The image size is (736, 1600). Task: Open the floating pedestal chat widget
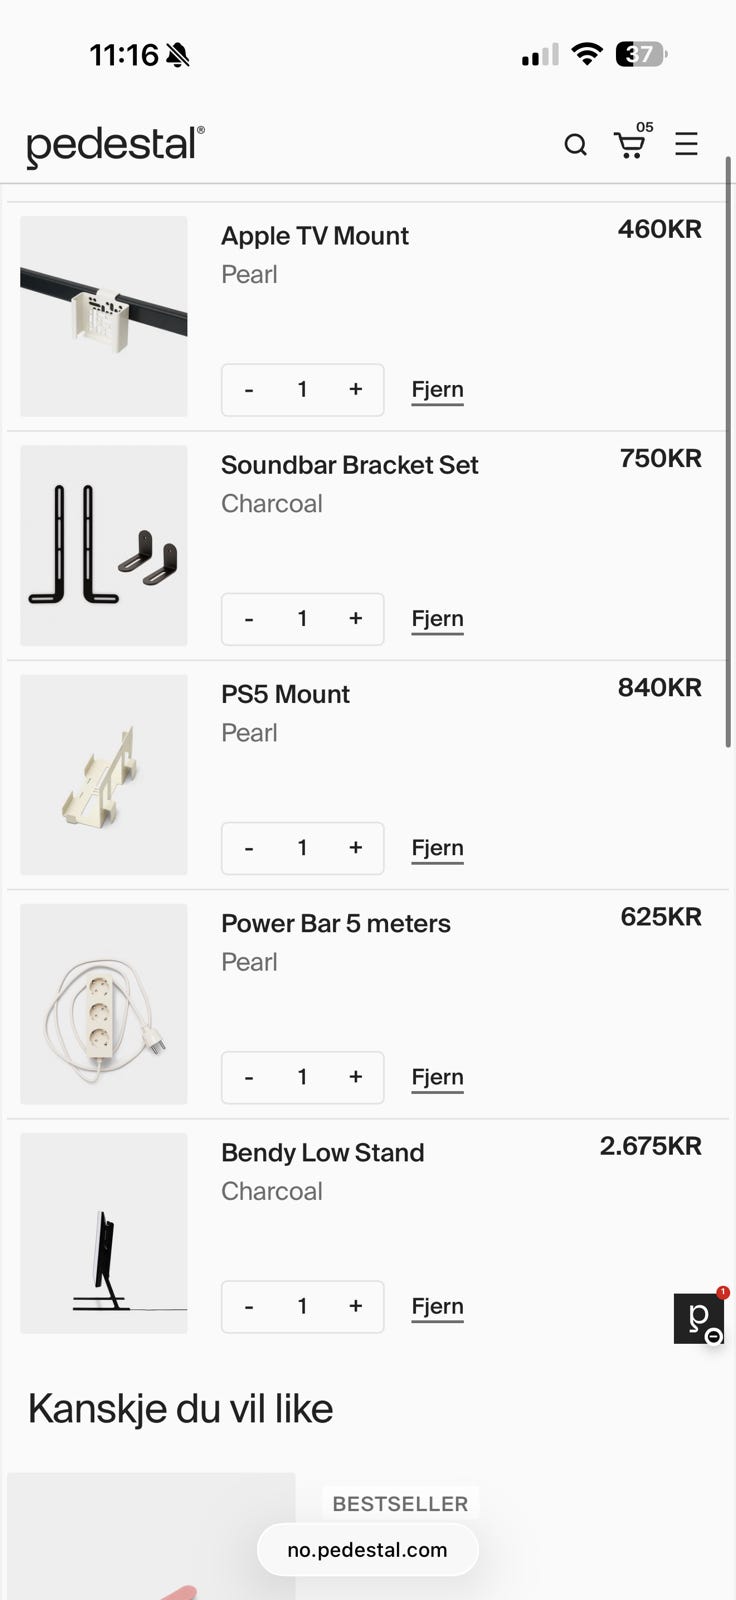point(699,1318)
